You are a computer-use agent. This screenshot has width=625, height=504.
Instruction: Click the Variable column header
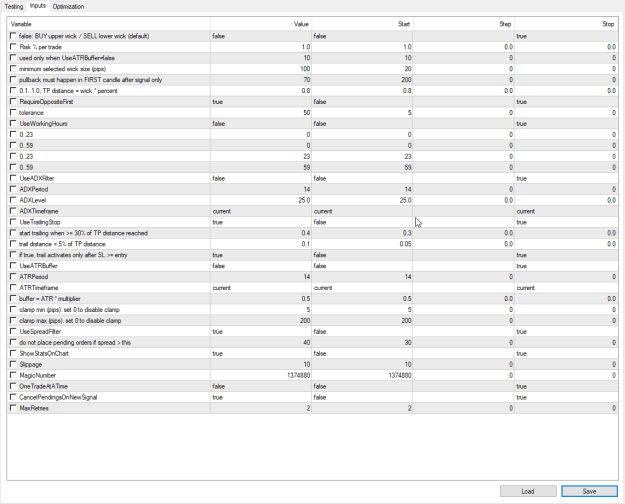[x=109, y=24]
